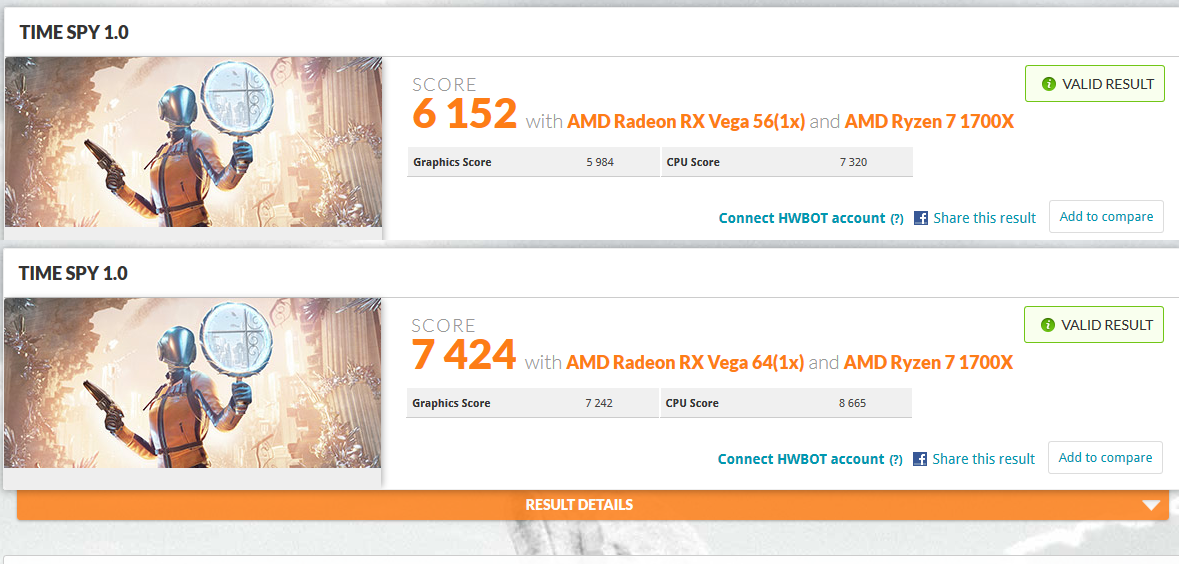Viewport: 1179px width, 564px height.
Task: Click the Valid Result badge for Vega 56
Action: (1095, 83)
